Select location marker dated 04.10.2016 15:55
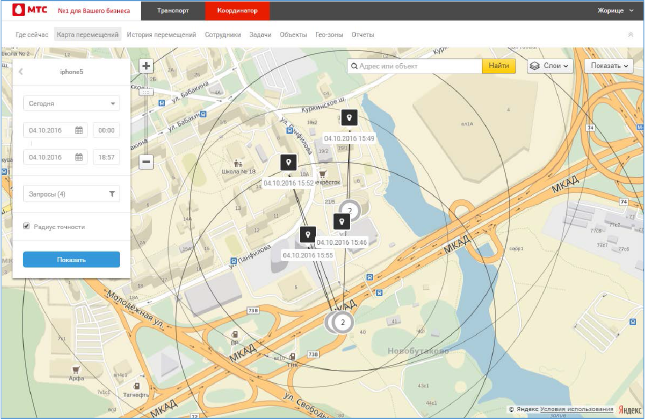This screenshot has width=645, height=419. (308, 234)
